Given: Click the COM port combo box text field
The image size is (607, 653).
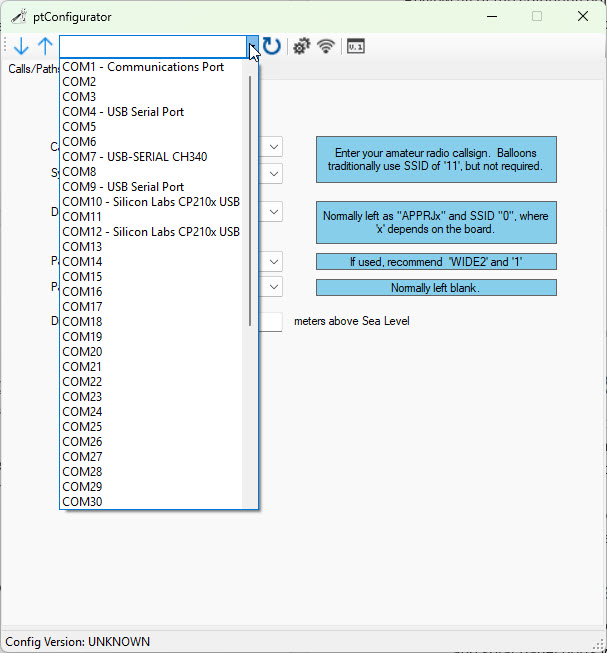Looking at the screenshot, I should point(152,46).
